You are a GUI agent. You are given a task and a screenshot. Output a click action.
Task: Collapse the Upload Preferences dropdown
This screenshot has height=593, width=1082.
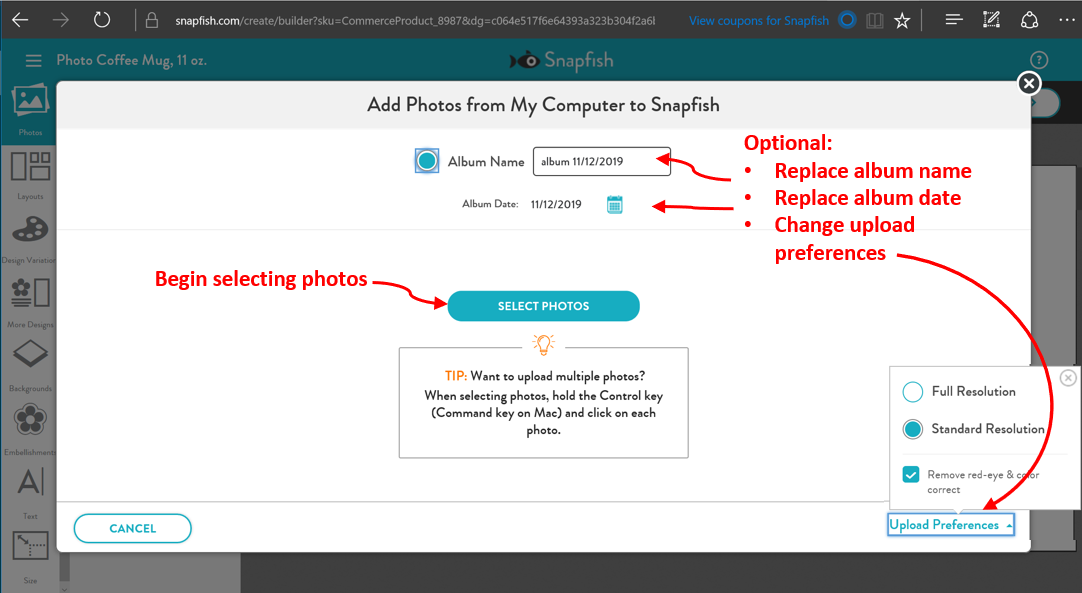(950, 525)
